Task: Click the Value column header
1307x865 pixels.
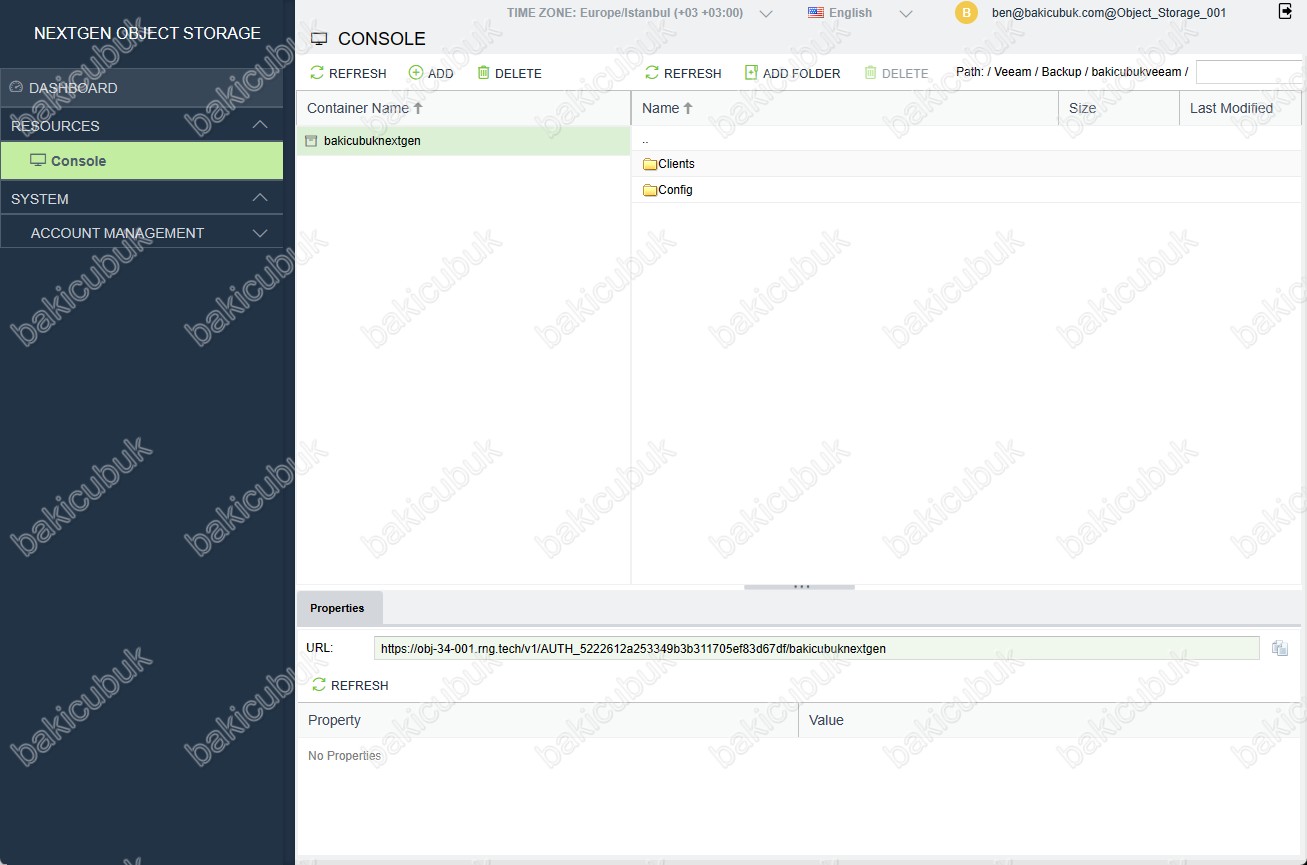Action: (1050, 720)
